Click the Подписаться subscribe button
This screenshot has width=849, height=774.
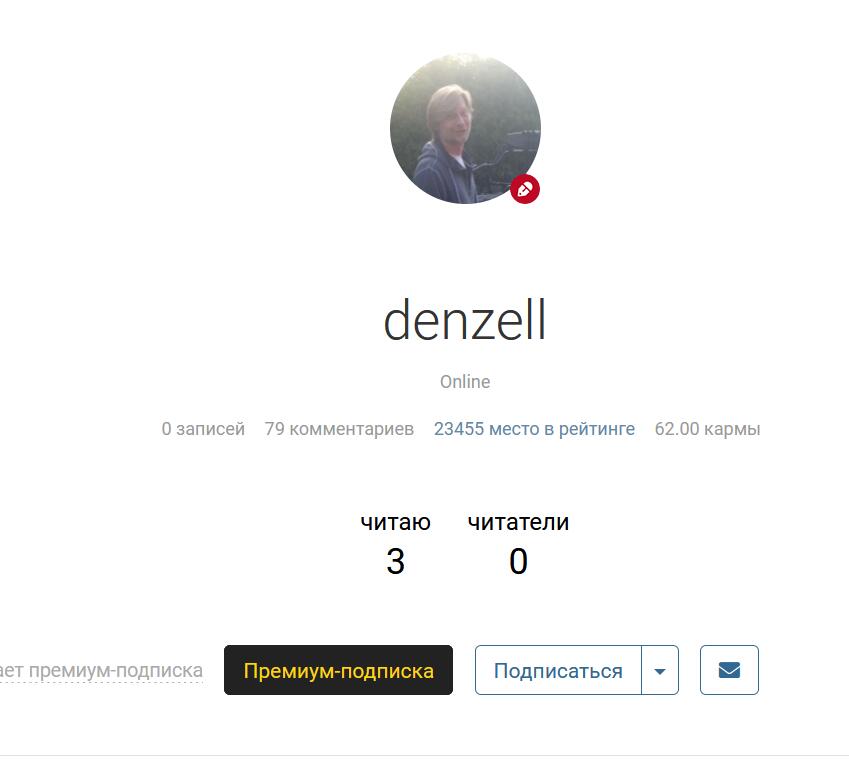pyautogui.click(x=558, y=670)
